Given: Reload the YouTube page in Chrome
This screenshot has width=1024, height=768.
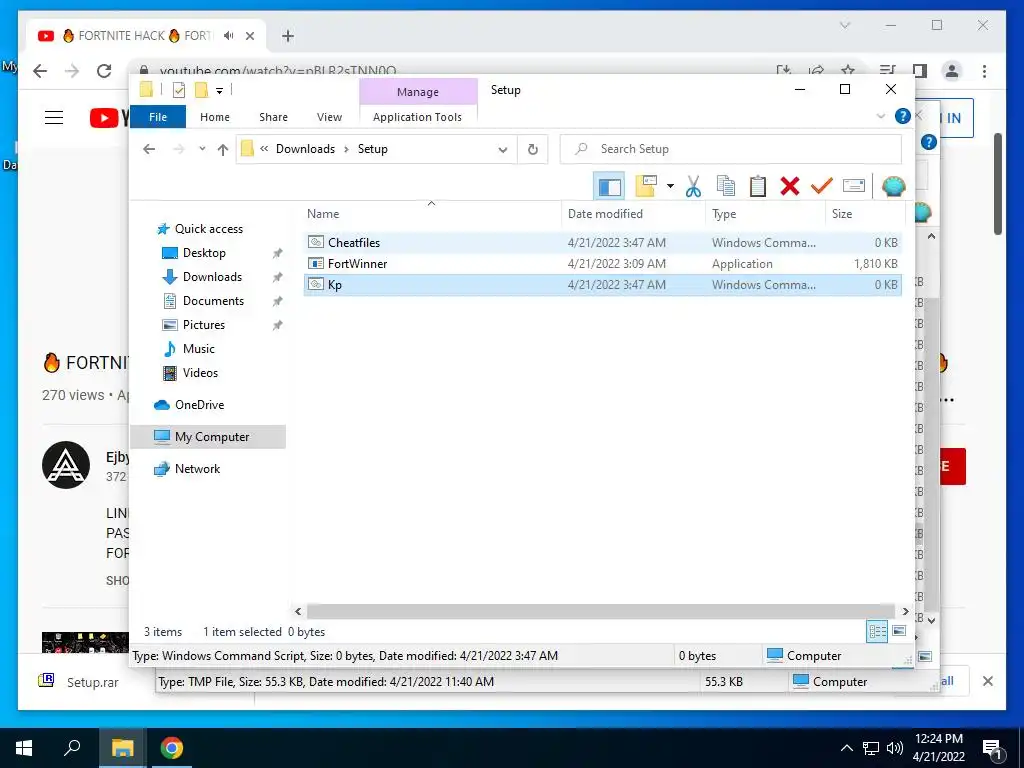Looking at the screenshot, I should (104, 71).
